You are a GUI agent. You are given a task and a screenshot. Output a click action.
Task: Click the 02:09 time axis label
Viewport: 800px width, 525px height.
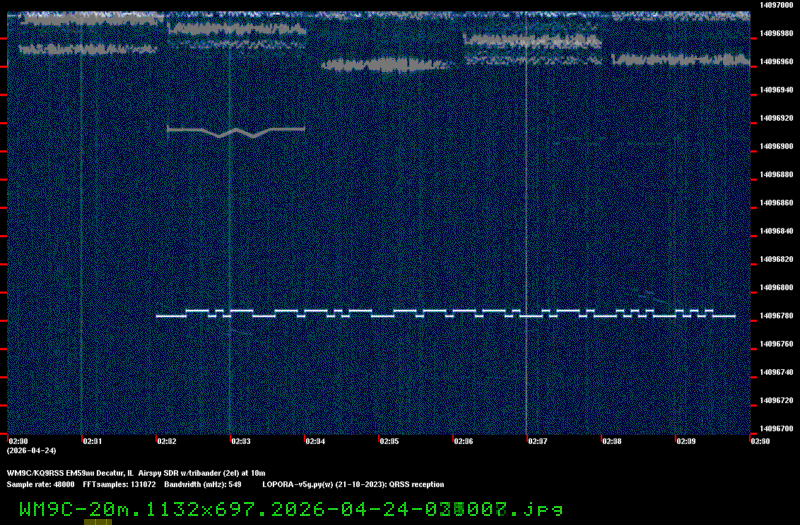coord(686,441)
